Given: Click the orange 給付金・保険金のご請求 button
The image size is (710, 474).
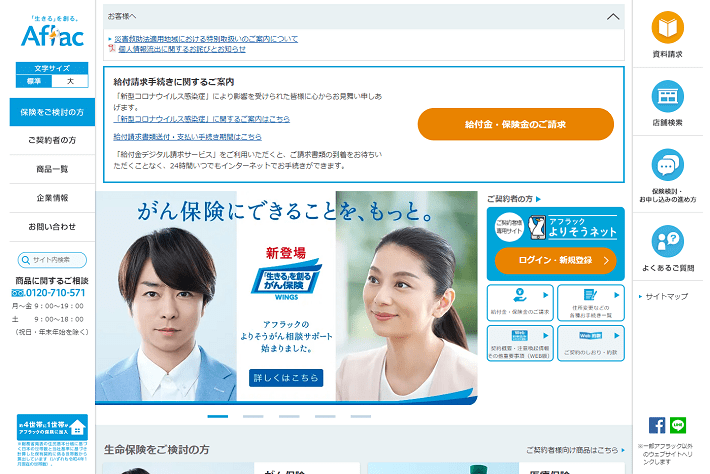Looking at the screenshot, I should click(x=516, y=124).
